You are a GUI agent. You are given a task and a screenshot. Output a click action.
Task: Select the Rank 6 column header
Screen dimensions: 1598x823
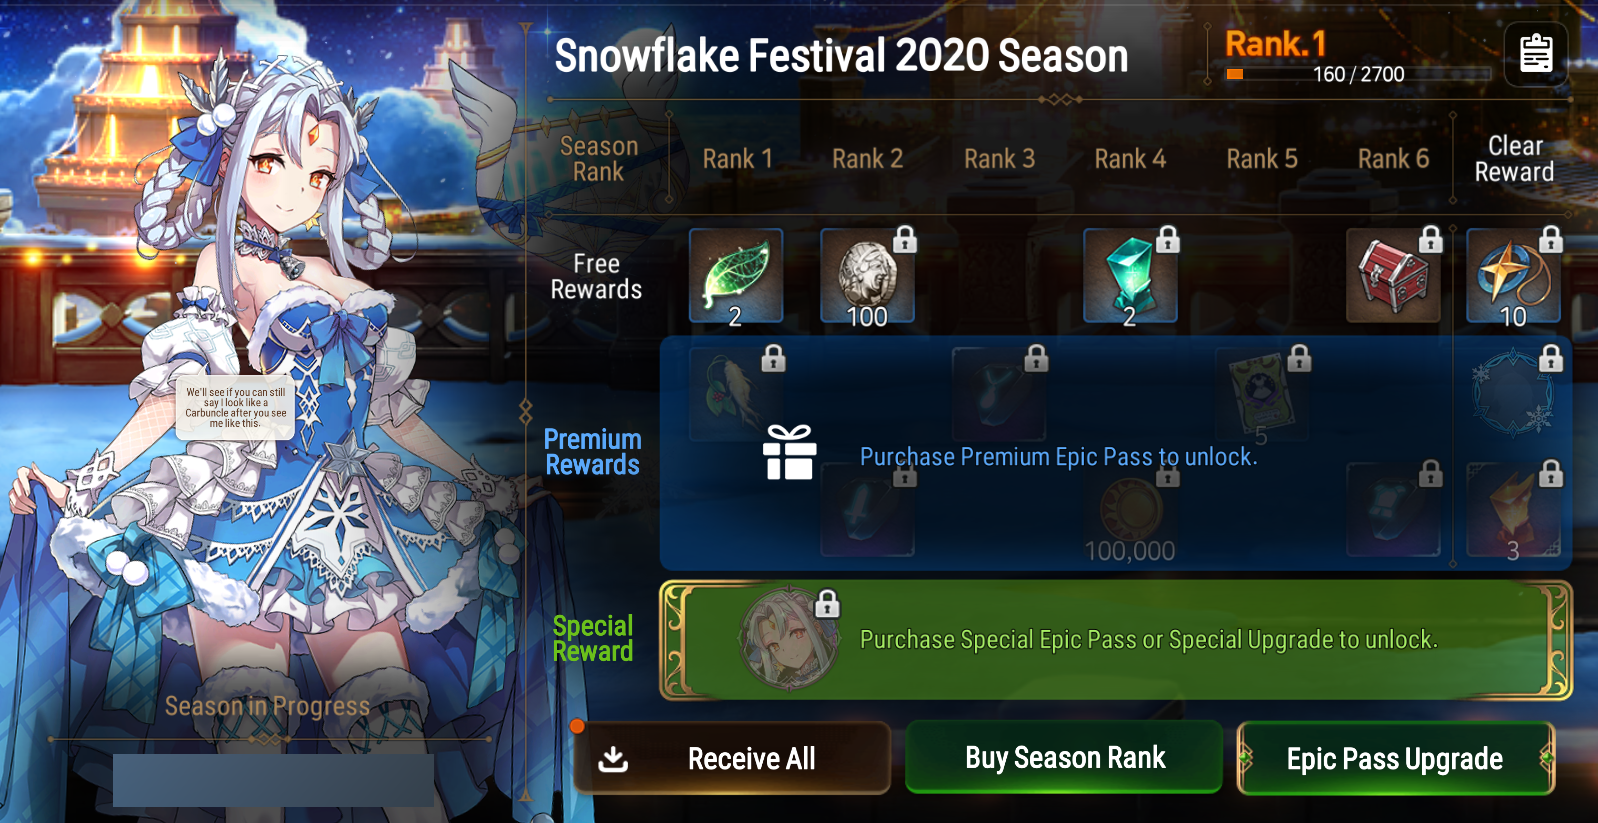(1393, 159)
